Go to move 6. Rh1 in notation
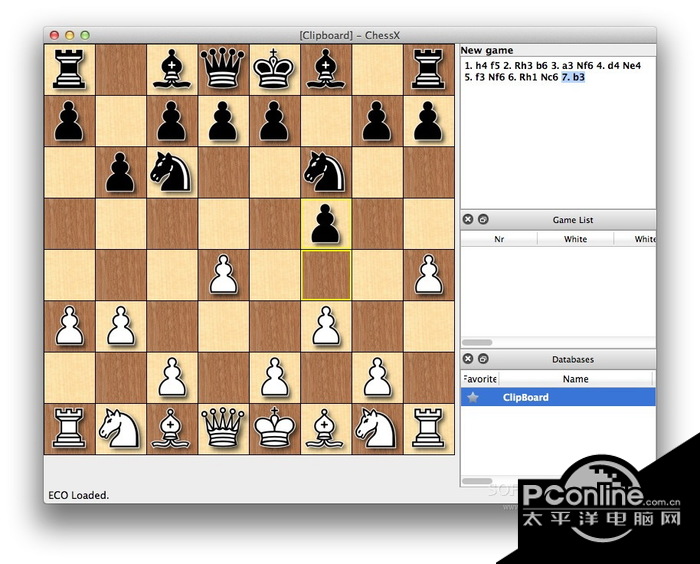 point(523,77)
